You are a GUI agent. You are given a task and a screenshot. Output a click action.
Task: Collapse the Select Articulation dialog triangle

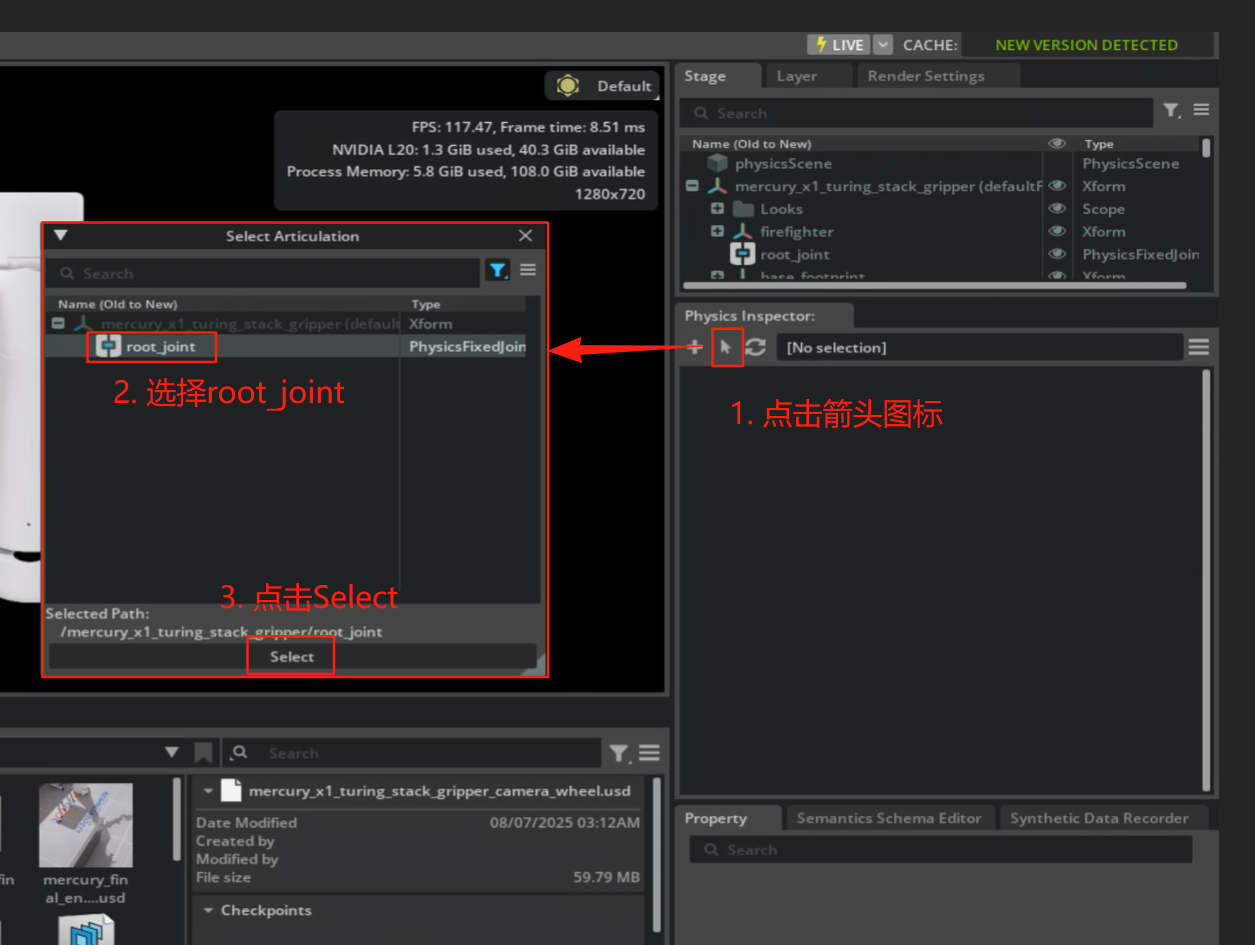click(x=60, y=236)
